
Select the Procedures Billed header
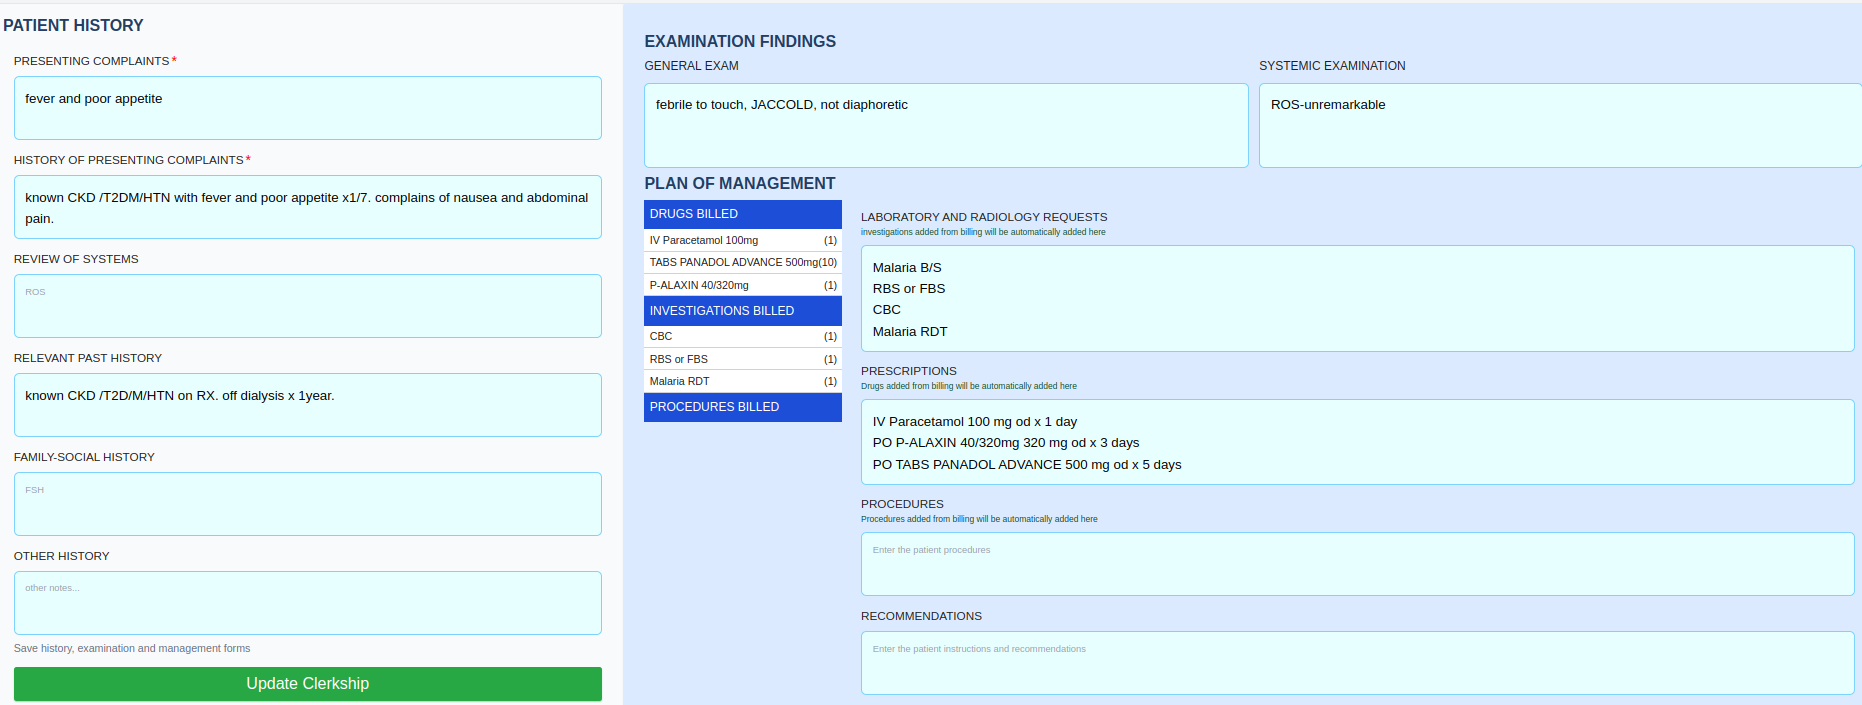point(743,407)
